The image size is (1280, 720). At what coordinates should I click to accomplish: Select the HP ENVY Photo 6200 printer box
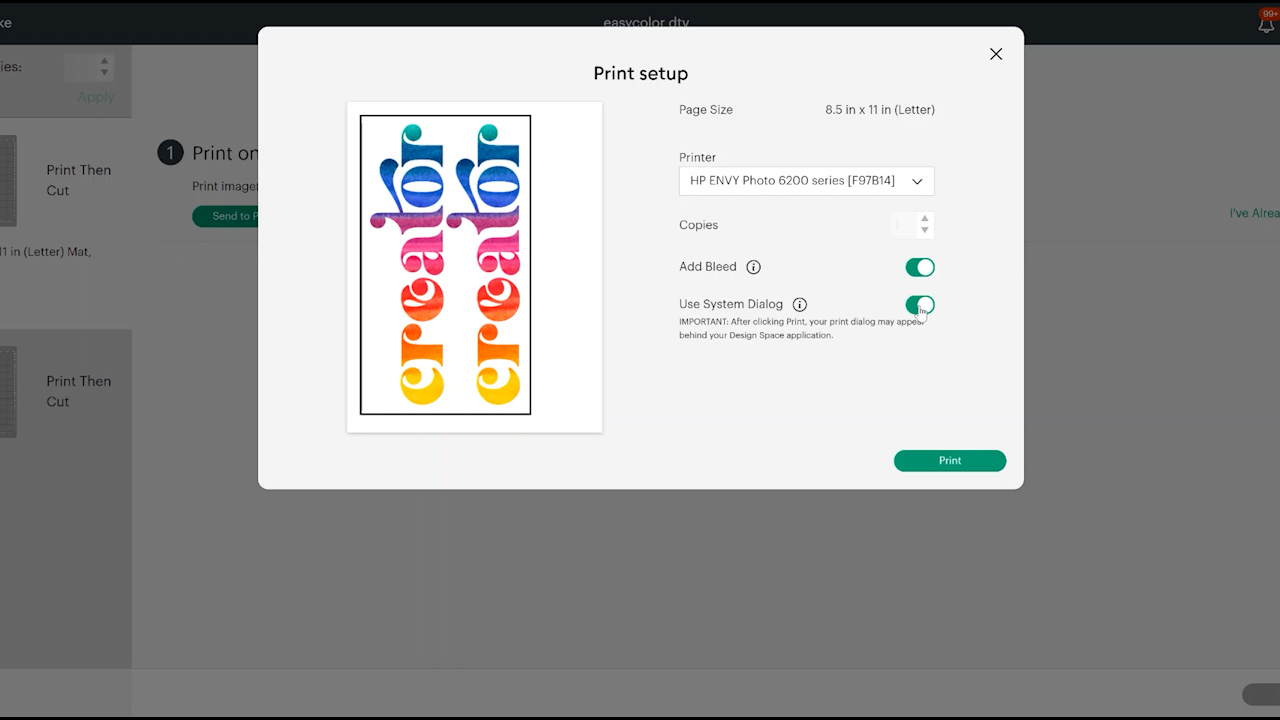pos(806,181)
